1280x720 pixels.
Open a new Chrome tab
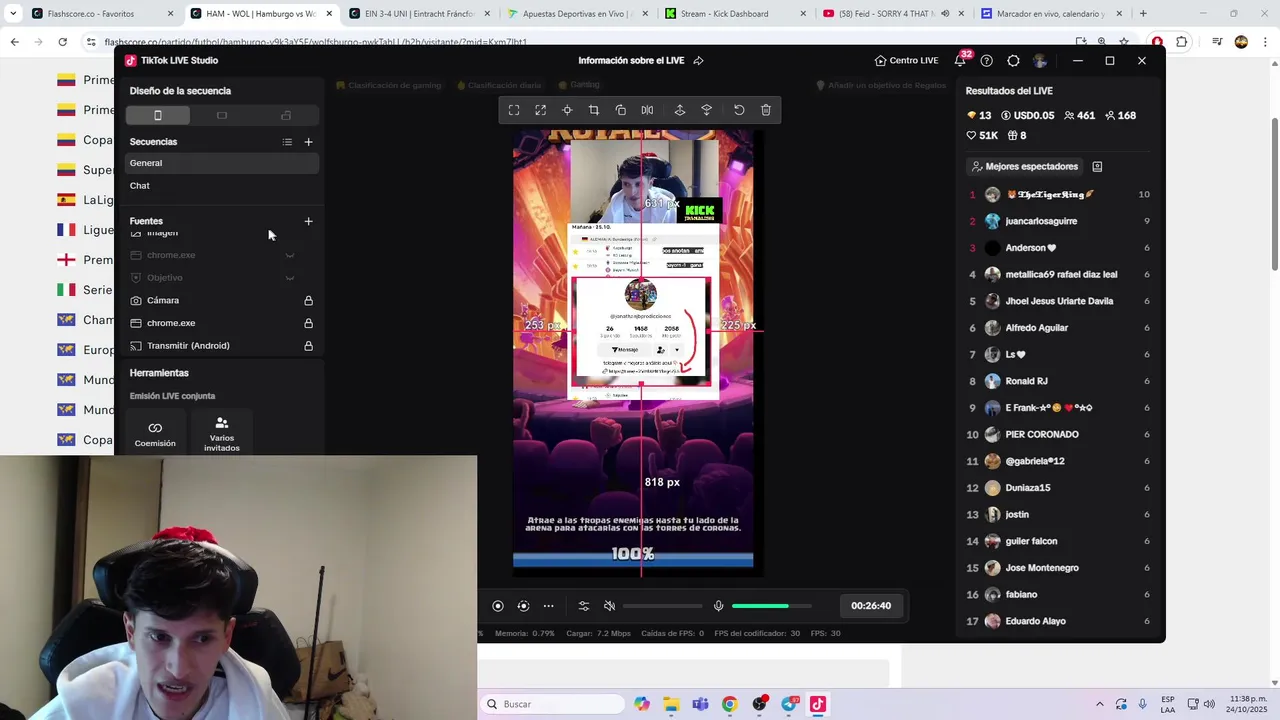[x=1143, y=14]
